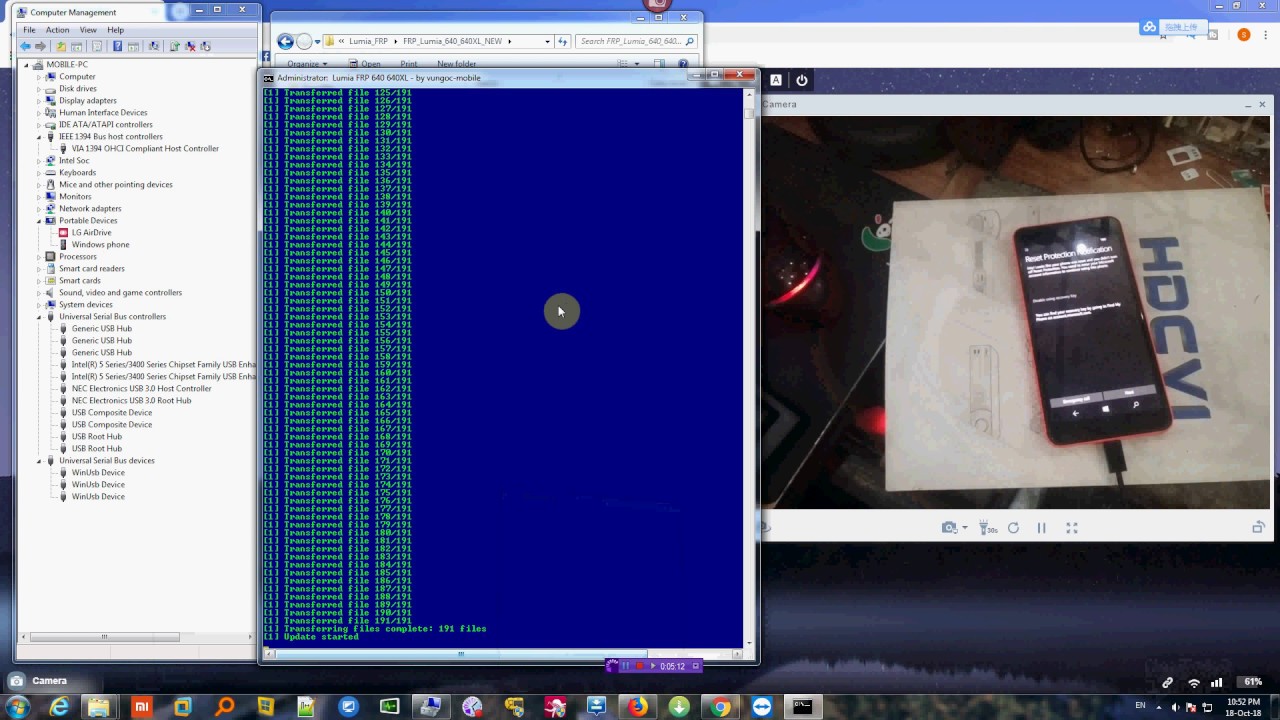
Task: Click Up one level icon in Computer Management
Action: [61, 46]
